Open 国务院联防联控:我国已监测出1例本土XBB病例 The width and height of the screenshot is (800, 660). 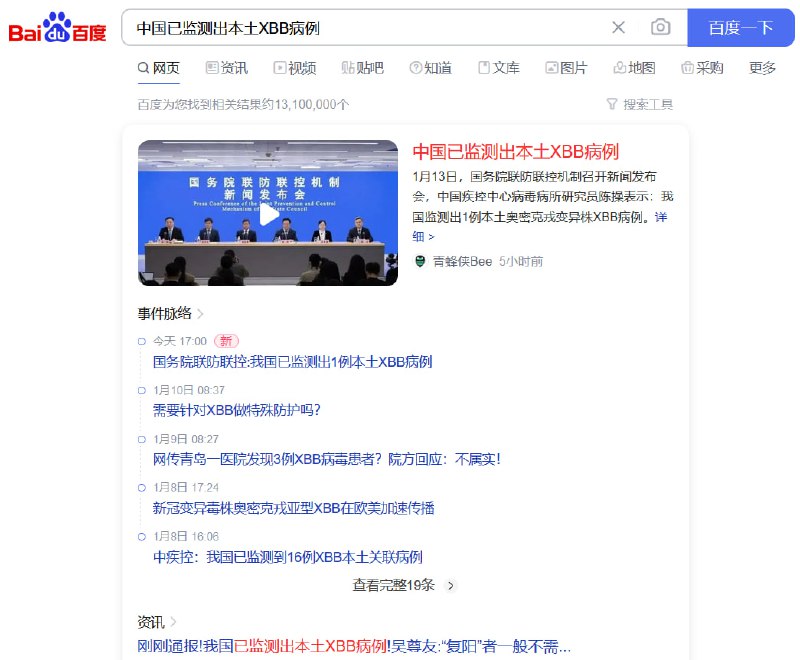point(292,362)
